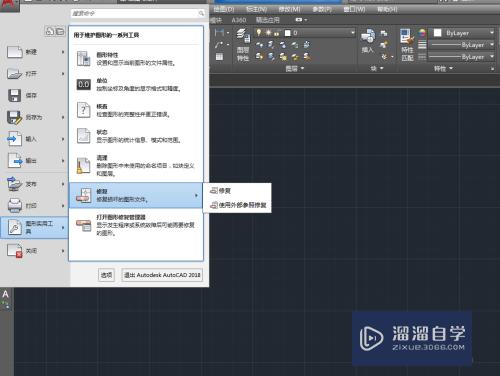Click the Save (保存) floppy disk icon
The image size is (500, 376).
[x=15, y=95]
